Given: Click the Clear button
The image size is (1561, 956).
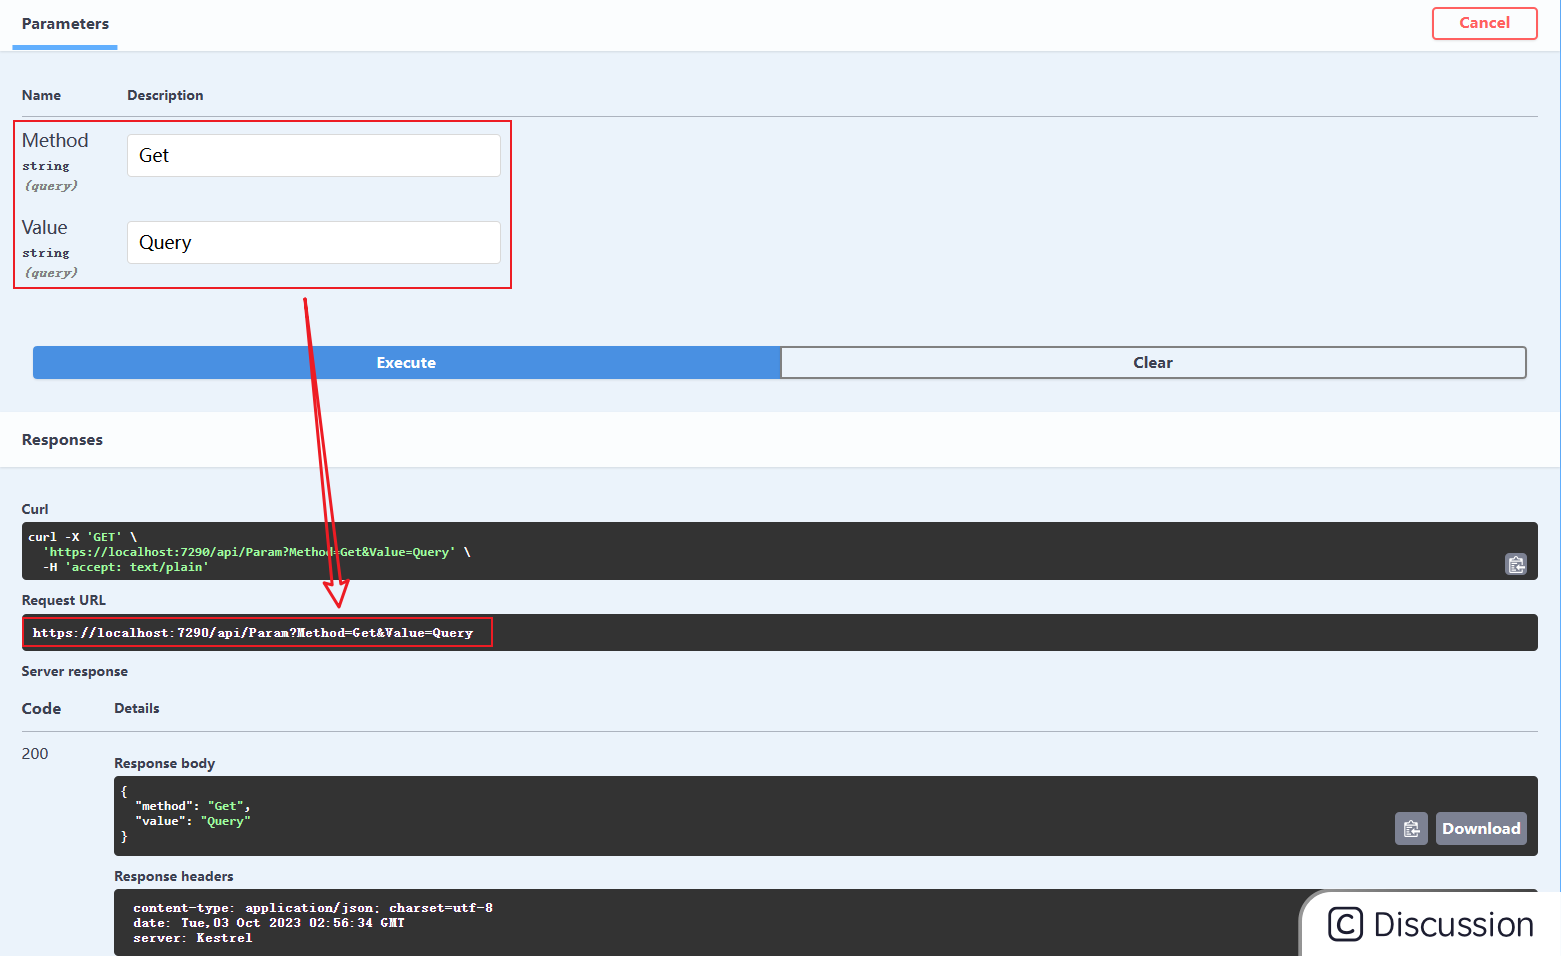Looking at the screenshot, I should pos(1152,362).
